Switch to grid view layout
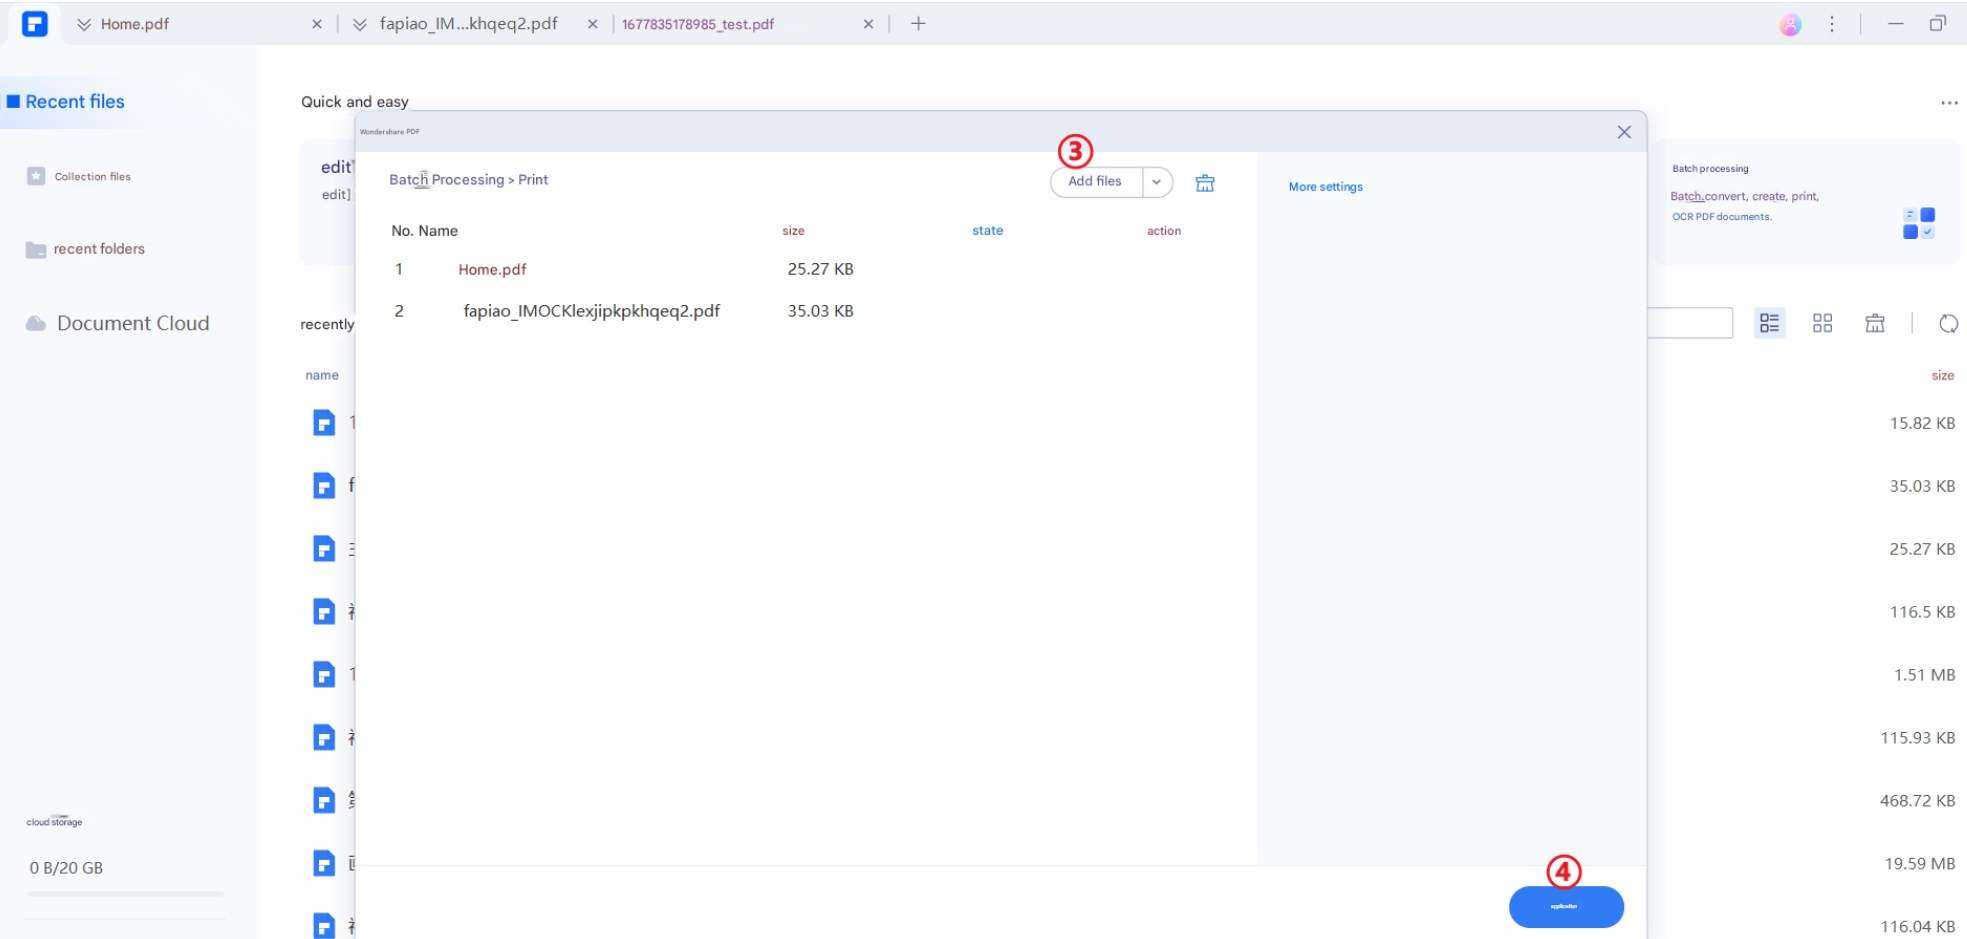 [x=1822, y=323]
